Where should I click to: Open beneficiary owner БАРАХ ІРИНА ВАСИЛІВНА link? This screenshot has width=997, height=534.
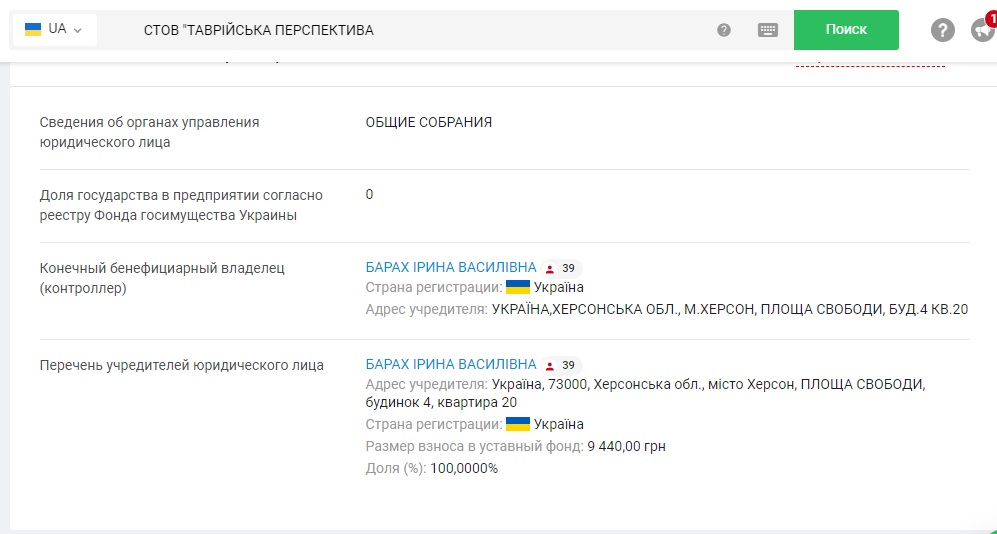(x=451, y=268)
